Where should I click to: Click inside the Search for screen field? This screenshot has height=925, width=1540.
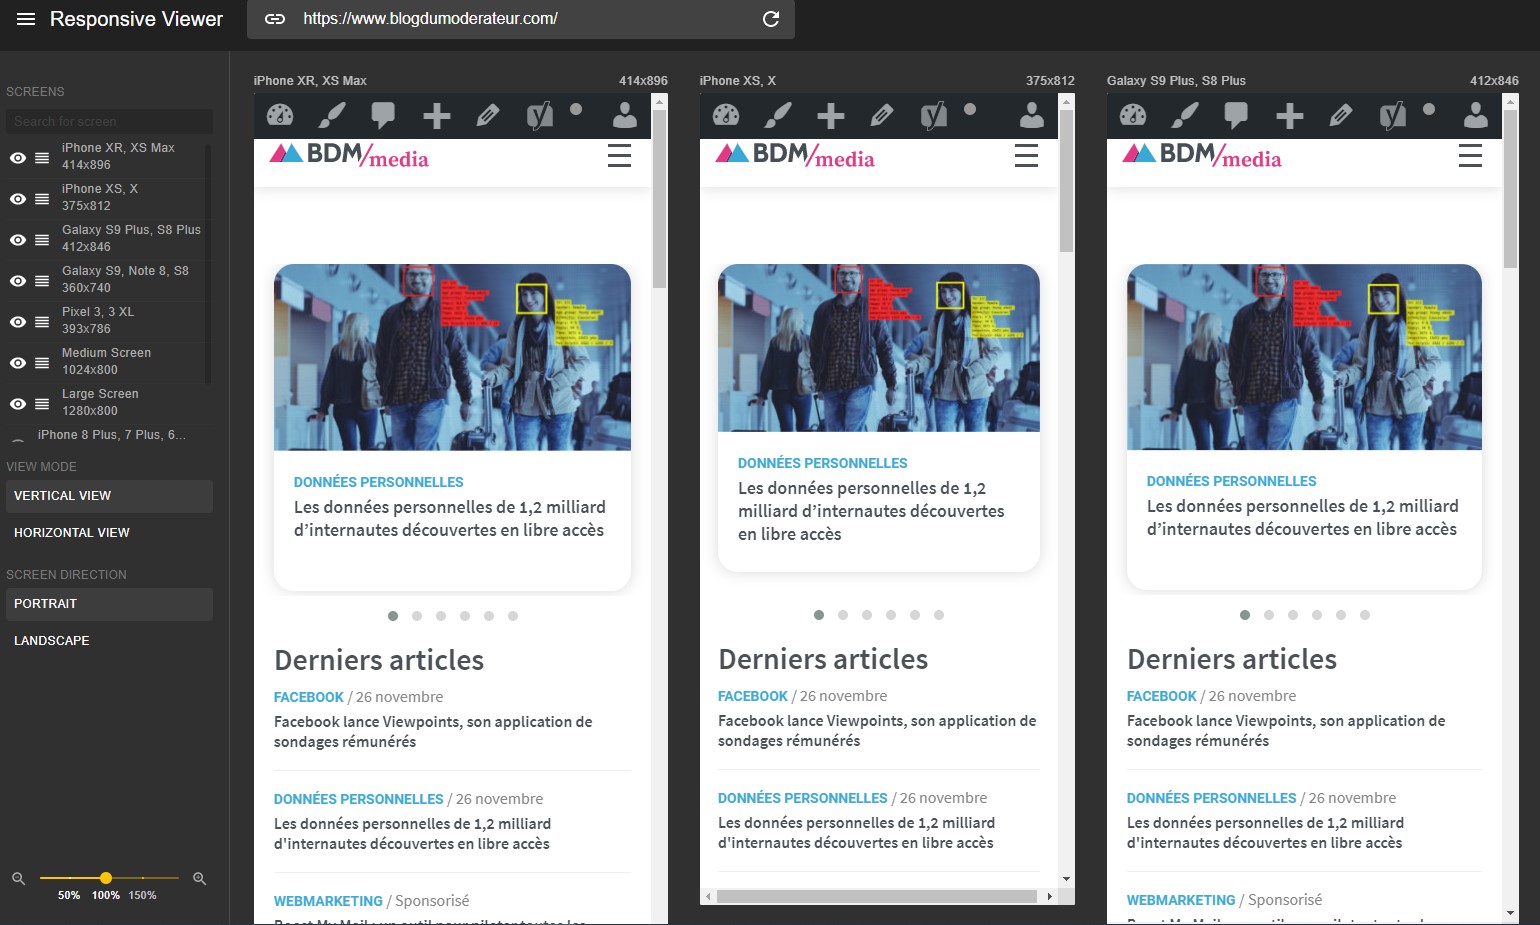coord(108,121)
